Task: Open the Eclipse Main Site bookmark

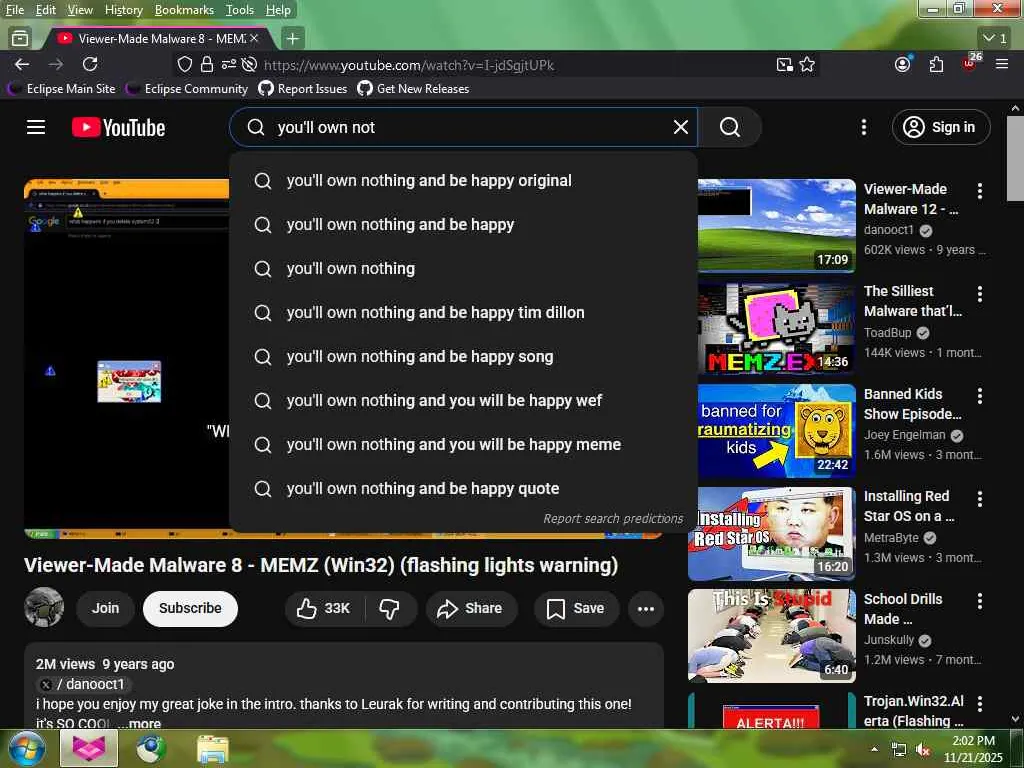Action: point(61,89)
